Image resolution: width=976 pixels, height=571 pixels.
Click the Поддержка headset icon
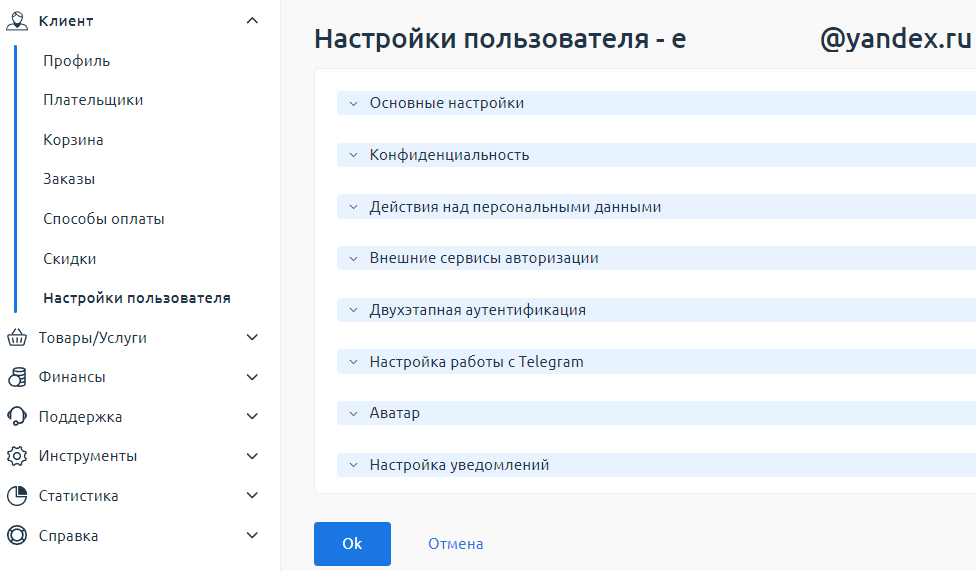tap(17, 417)
